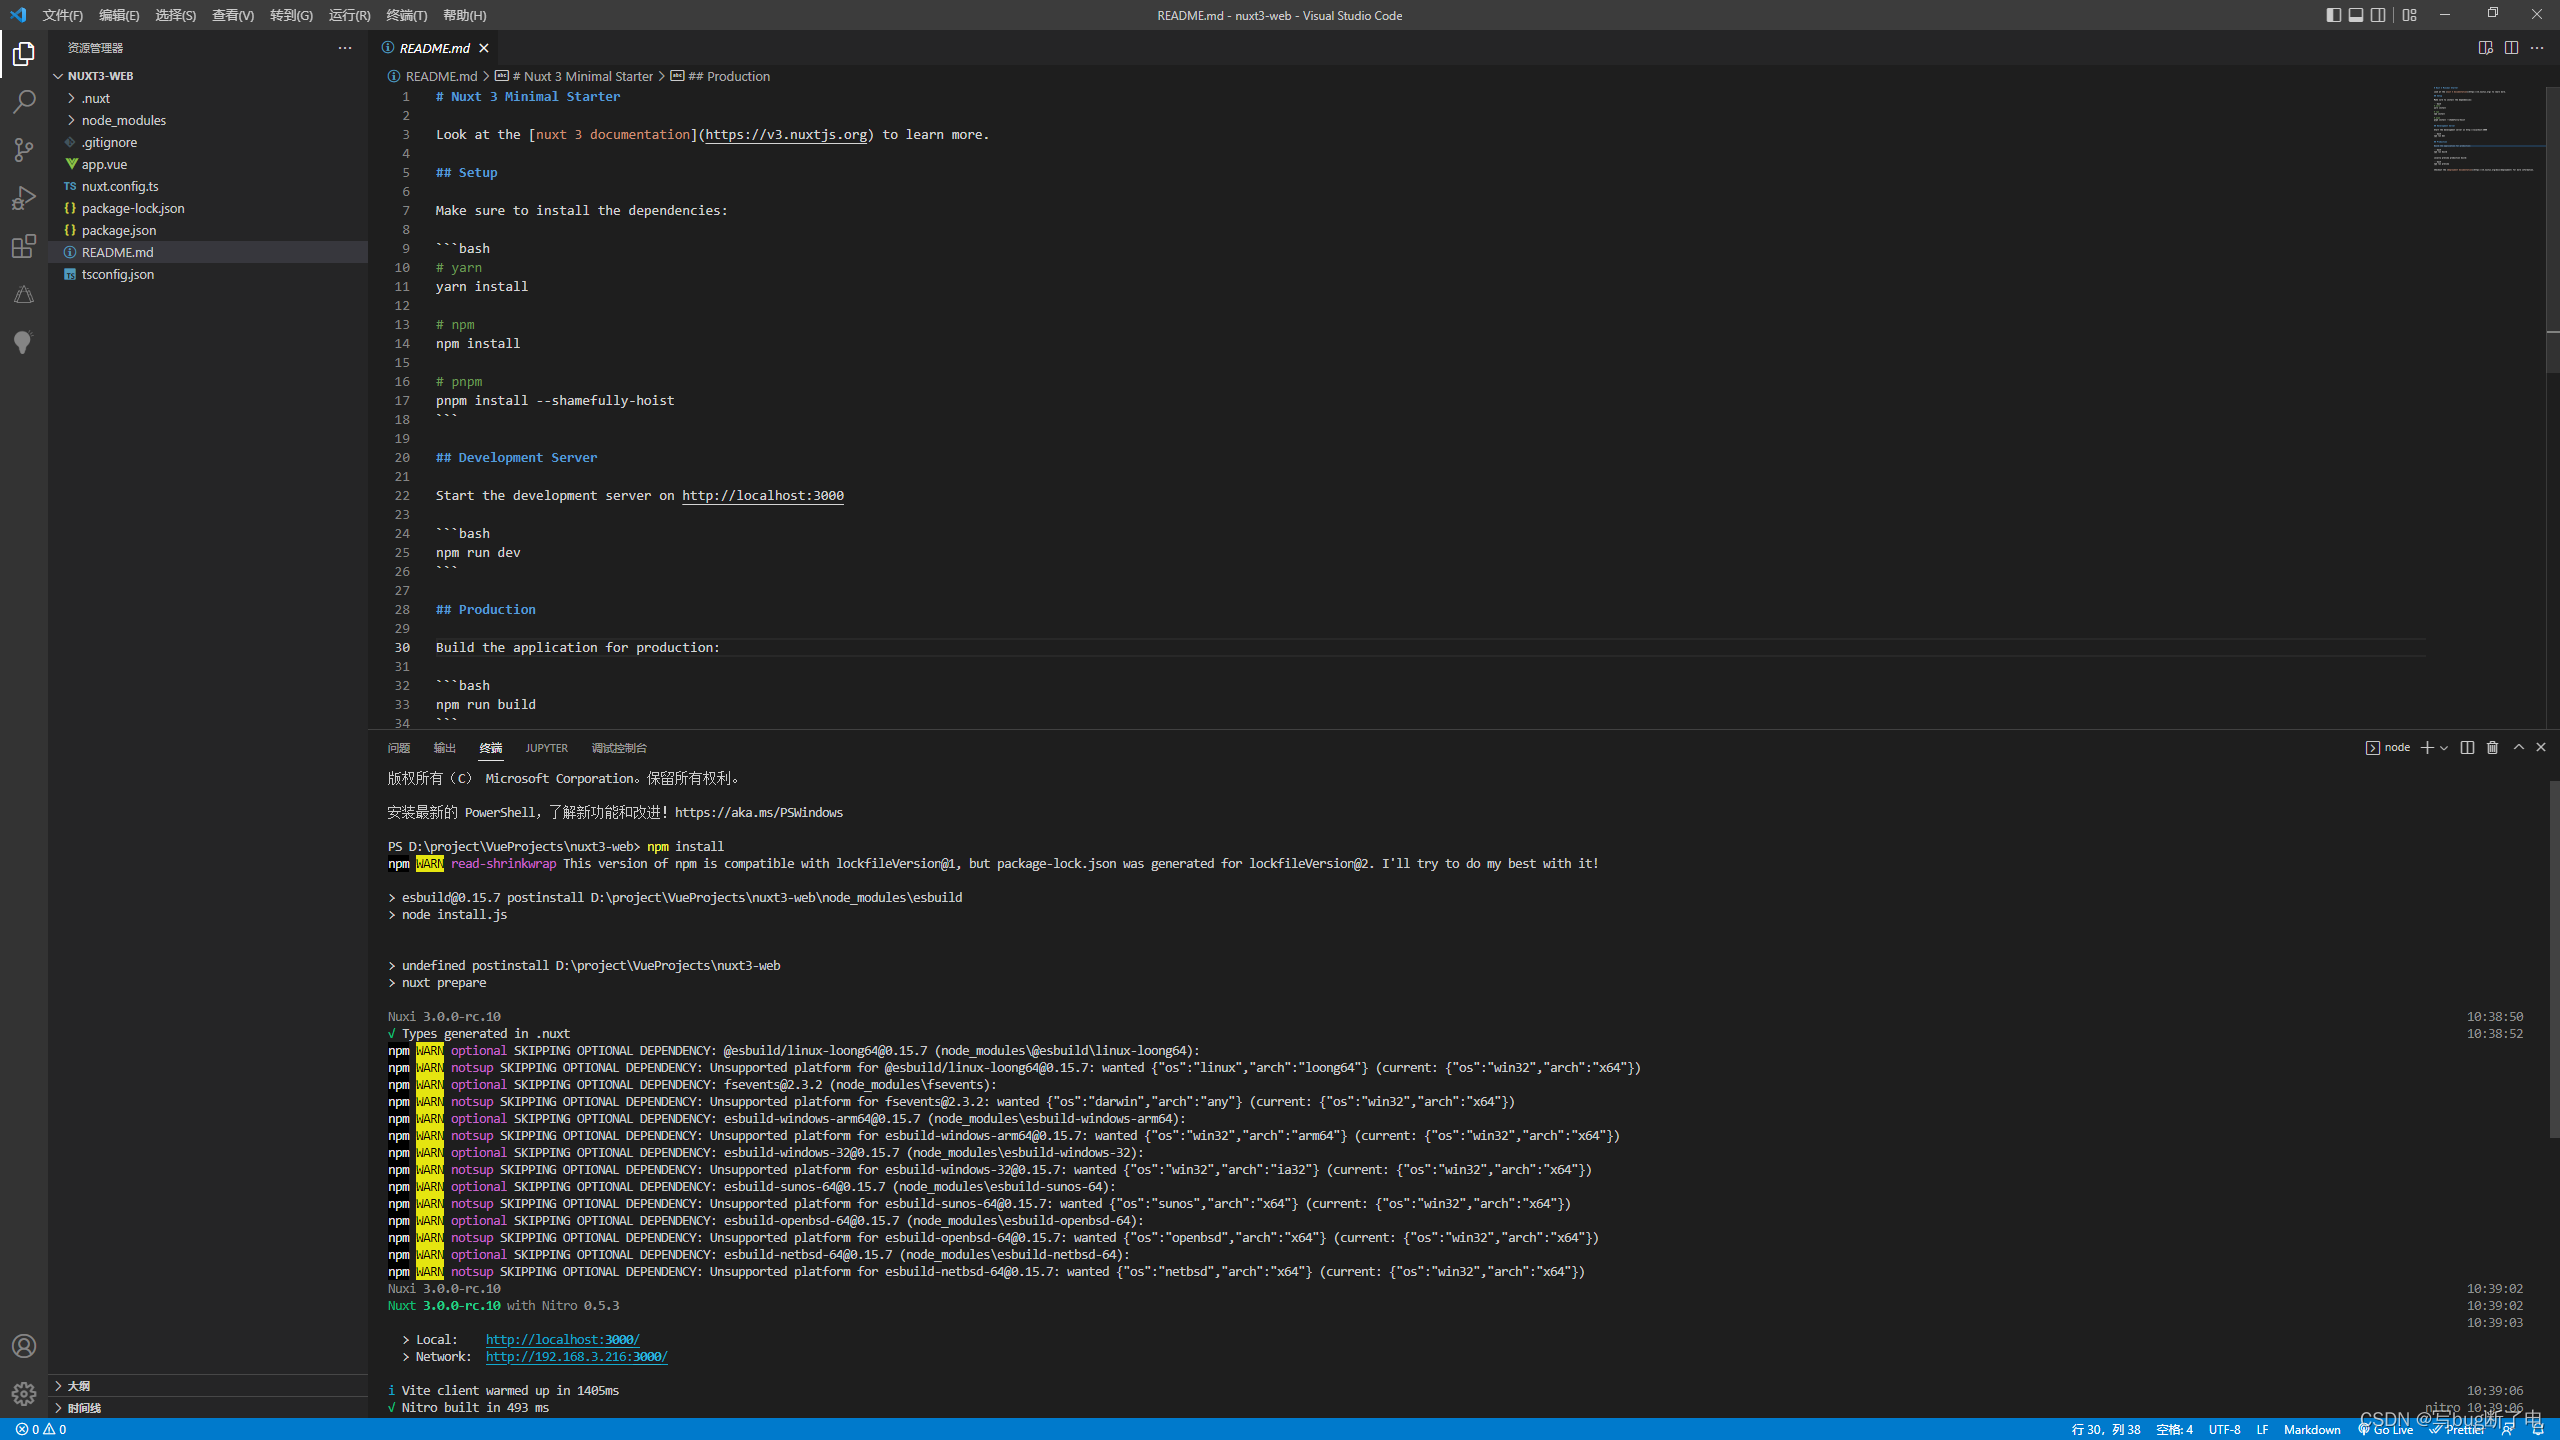Customize layout icon in title bar
2560x1440 pixels.
(2409, 15)
